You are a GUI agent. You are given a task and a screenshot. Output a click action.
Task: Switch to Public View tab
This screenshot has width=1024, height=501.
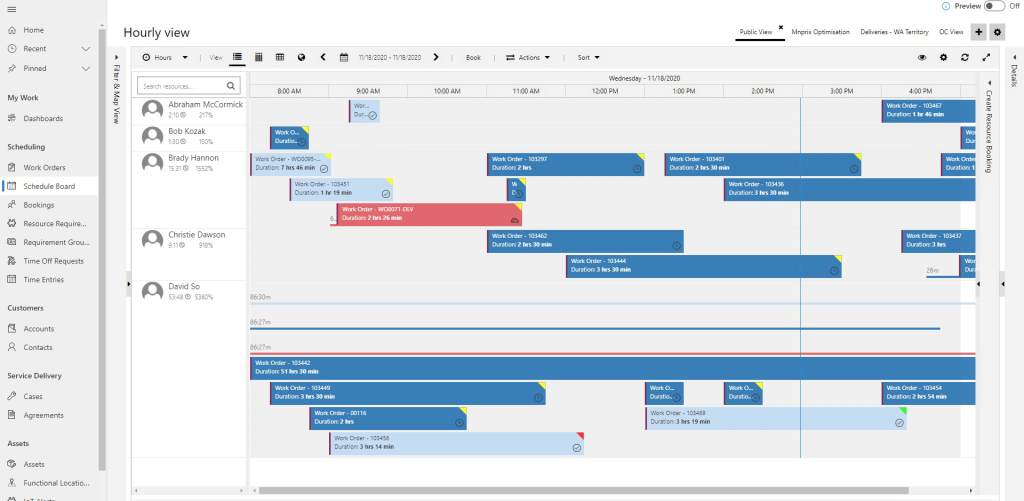(x=756, y=31)
